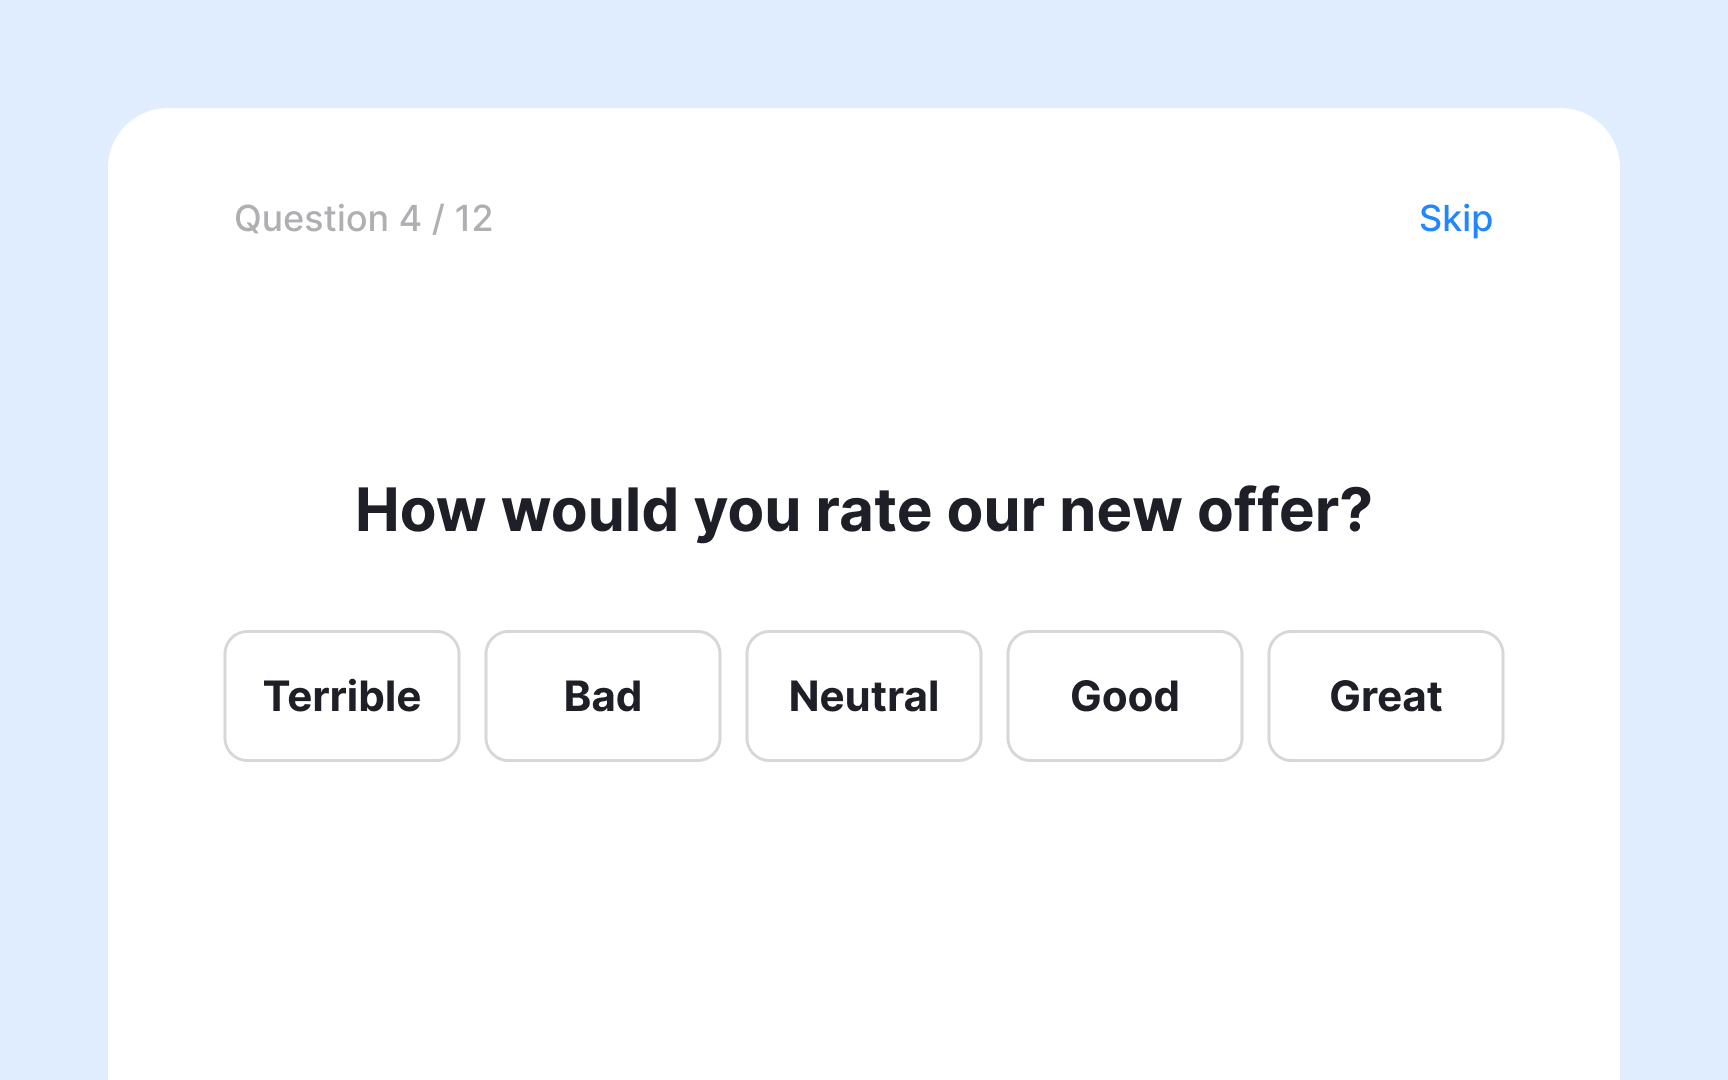Click the survey question heading text

tap(864, 510)
